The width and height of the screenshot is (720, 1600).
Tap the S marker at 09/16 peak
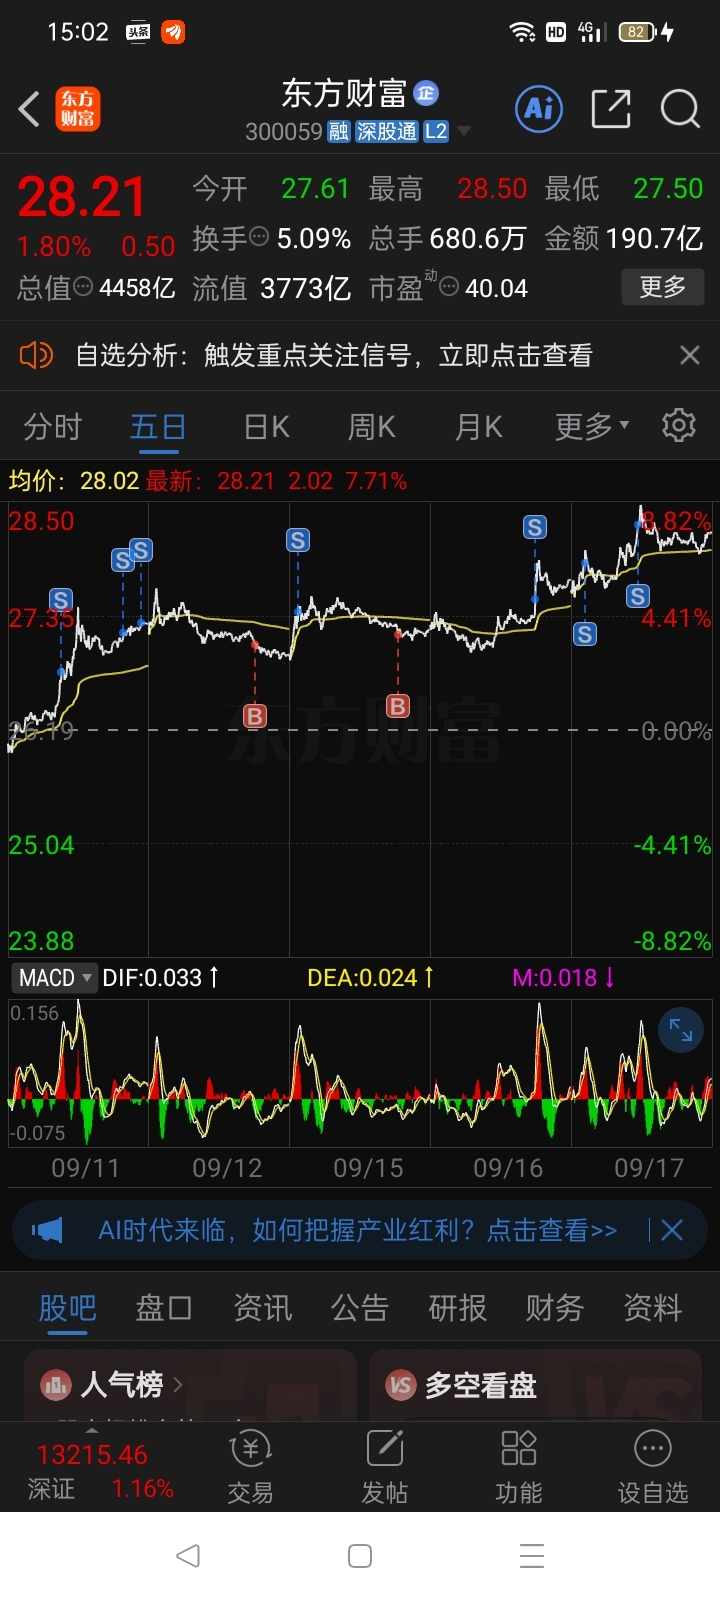pos(535,527)
